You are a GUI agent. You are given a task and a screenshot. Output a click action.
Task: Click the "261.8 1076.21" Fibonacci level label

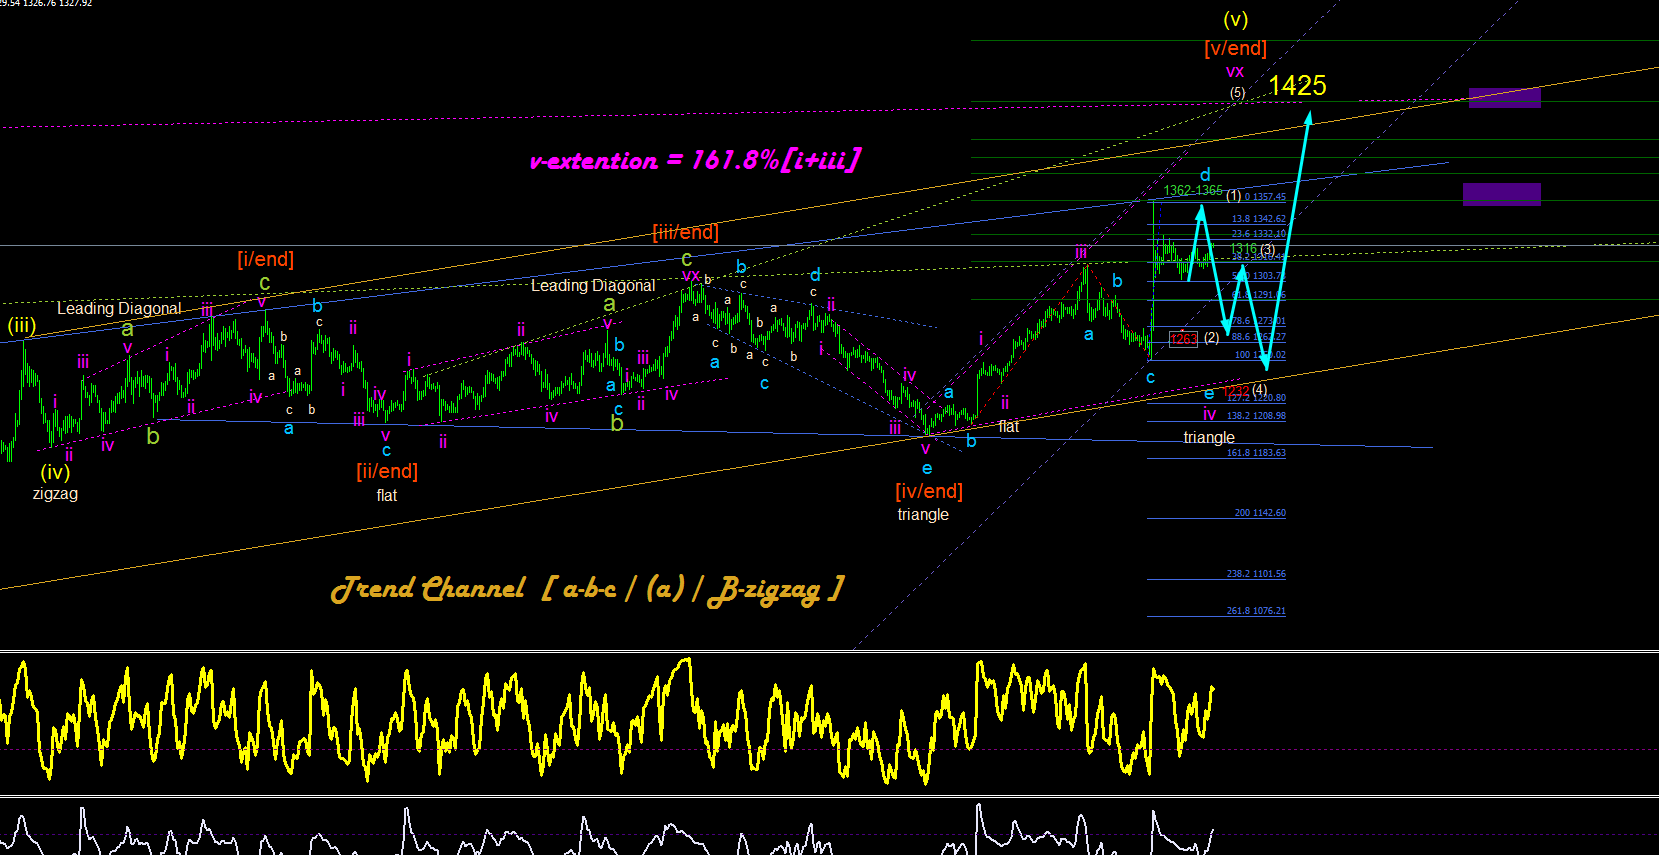(1257, 611)
